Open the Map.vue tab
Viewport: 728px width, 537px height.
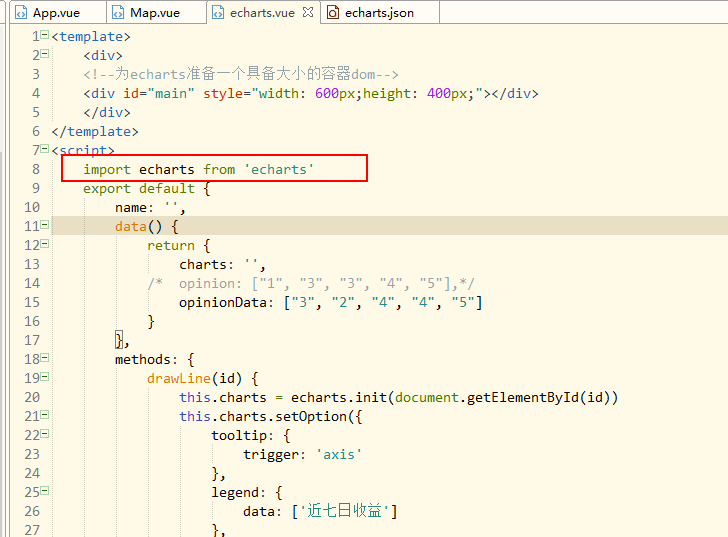(x=155, y=13)
